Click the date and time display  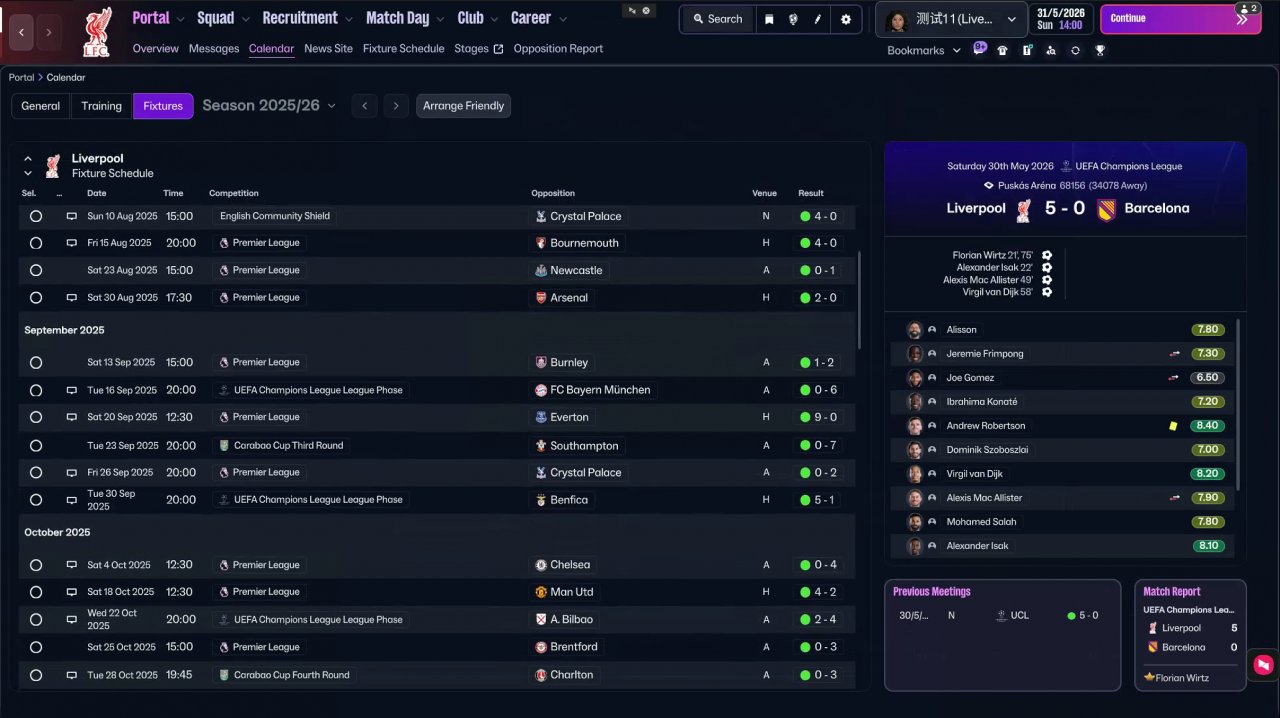click(x=1061, y=19)
